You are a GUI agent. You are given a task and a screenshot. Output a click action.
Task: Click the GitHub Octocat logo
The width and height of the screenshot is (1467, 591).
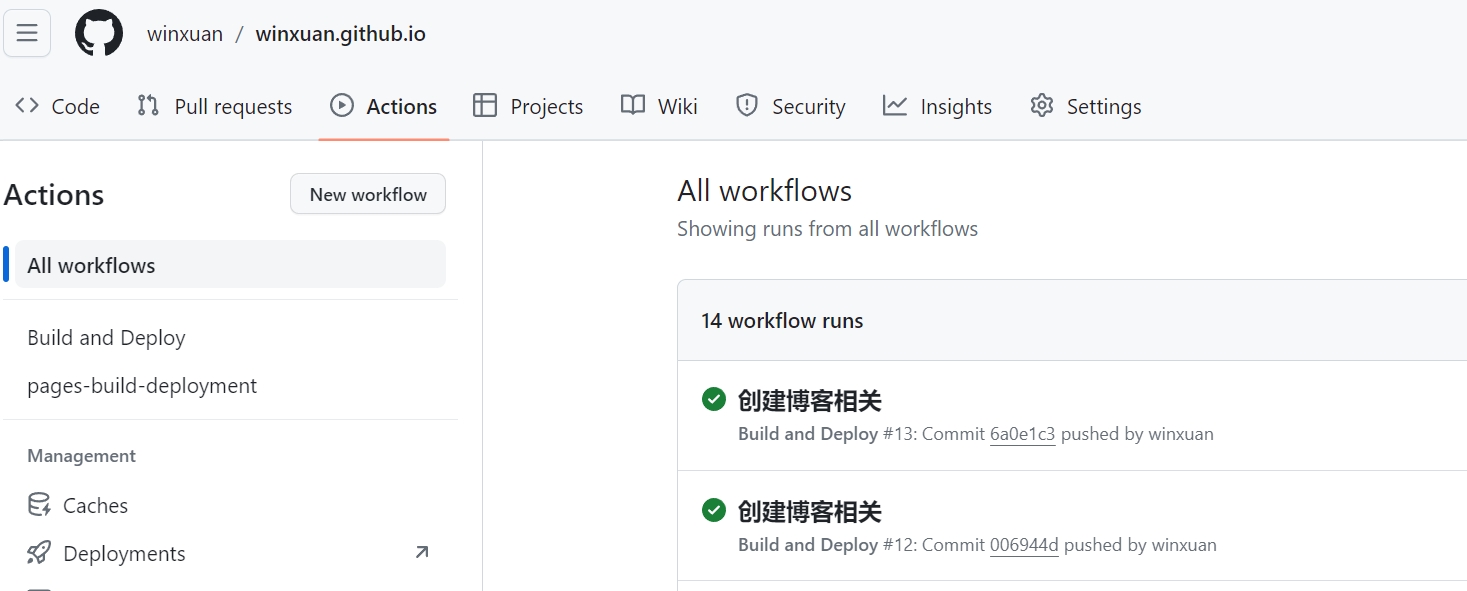(x=99, y=33)
